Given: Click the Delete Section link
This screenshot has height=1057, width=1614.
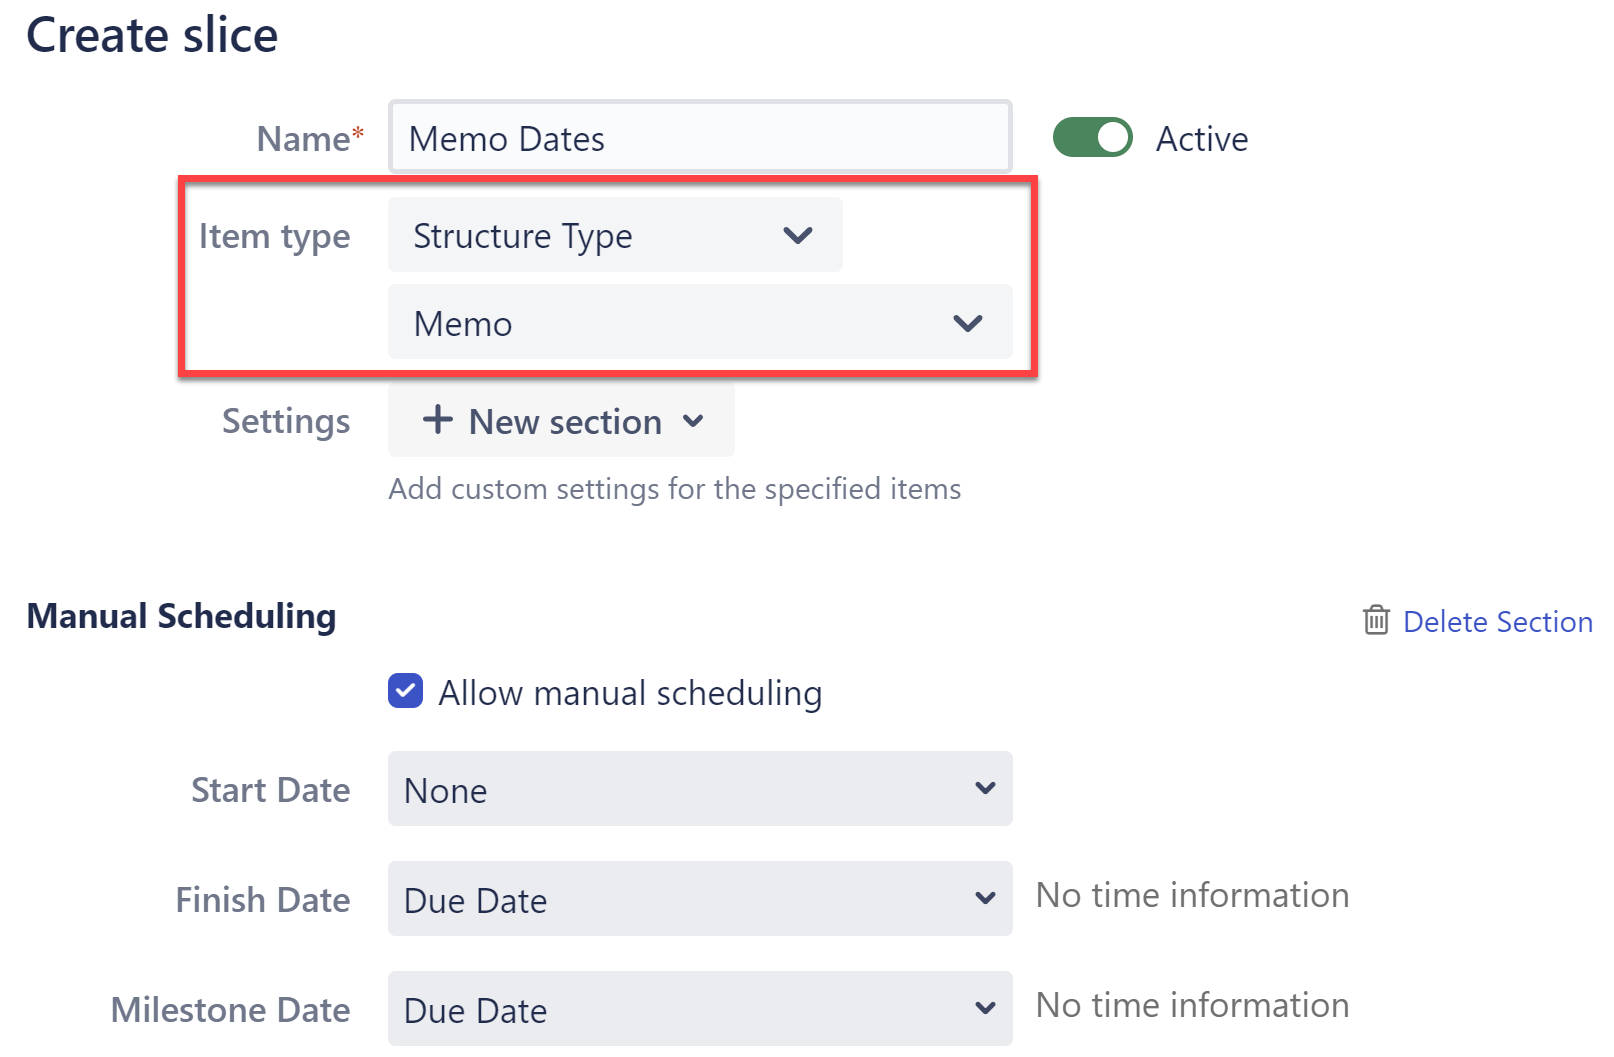Looking at the screenshot, I should click(x=1498, y=621).
